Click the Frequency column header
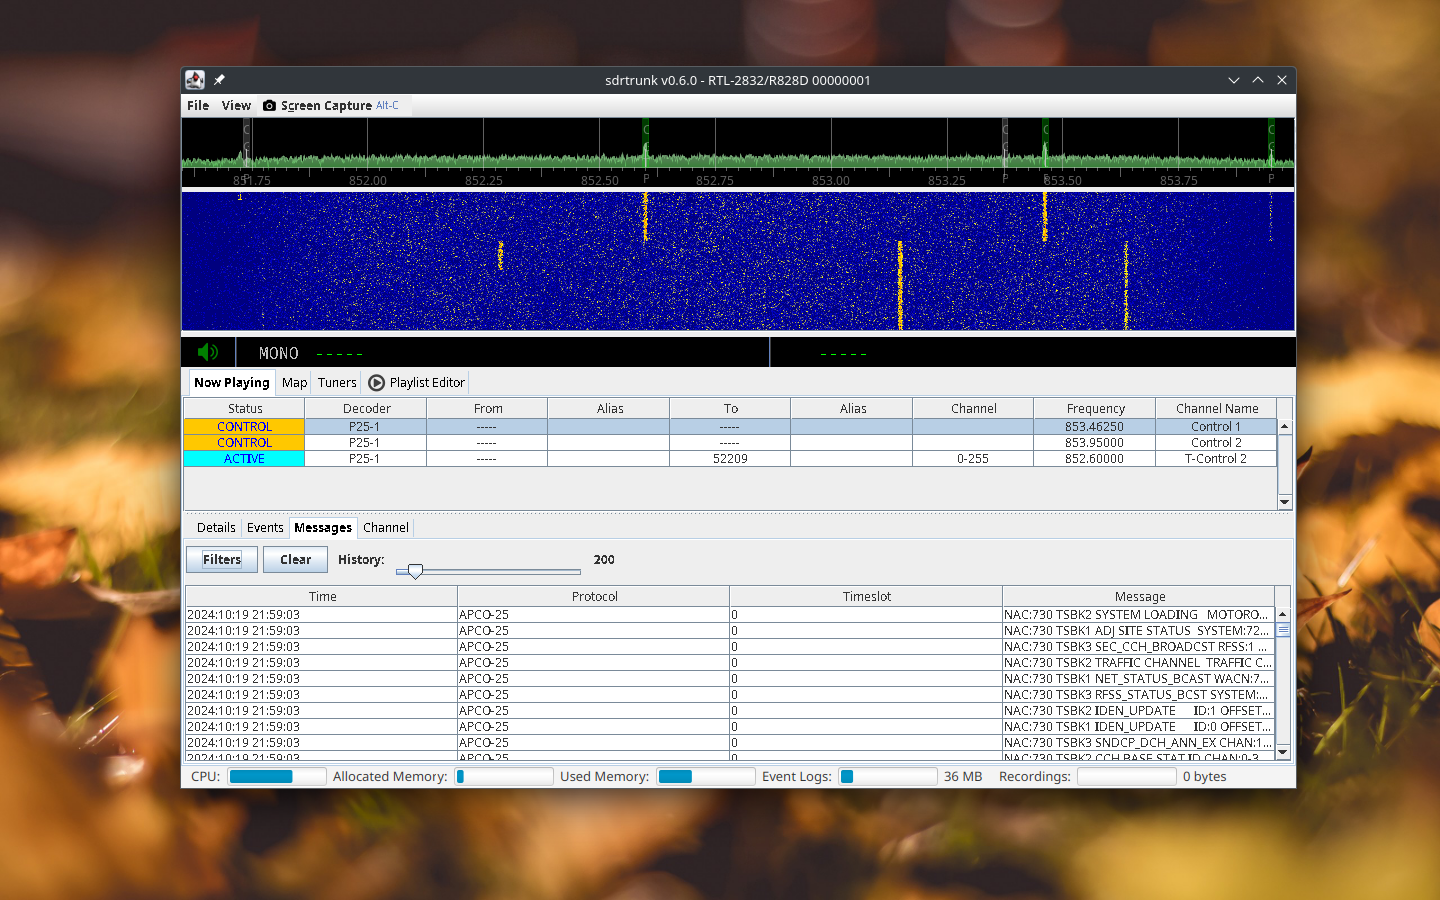The image size is (1440, 900). pyautogui.click(x=1095, y=408)
